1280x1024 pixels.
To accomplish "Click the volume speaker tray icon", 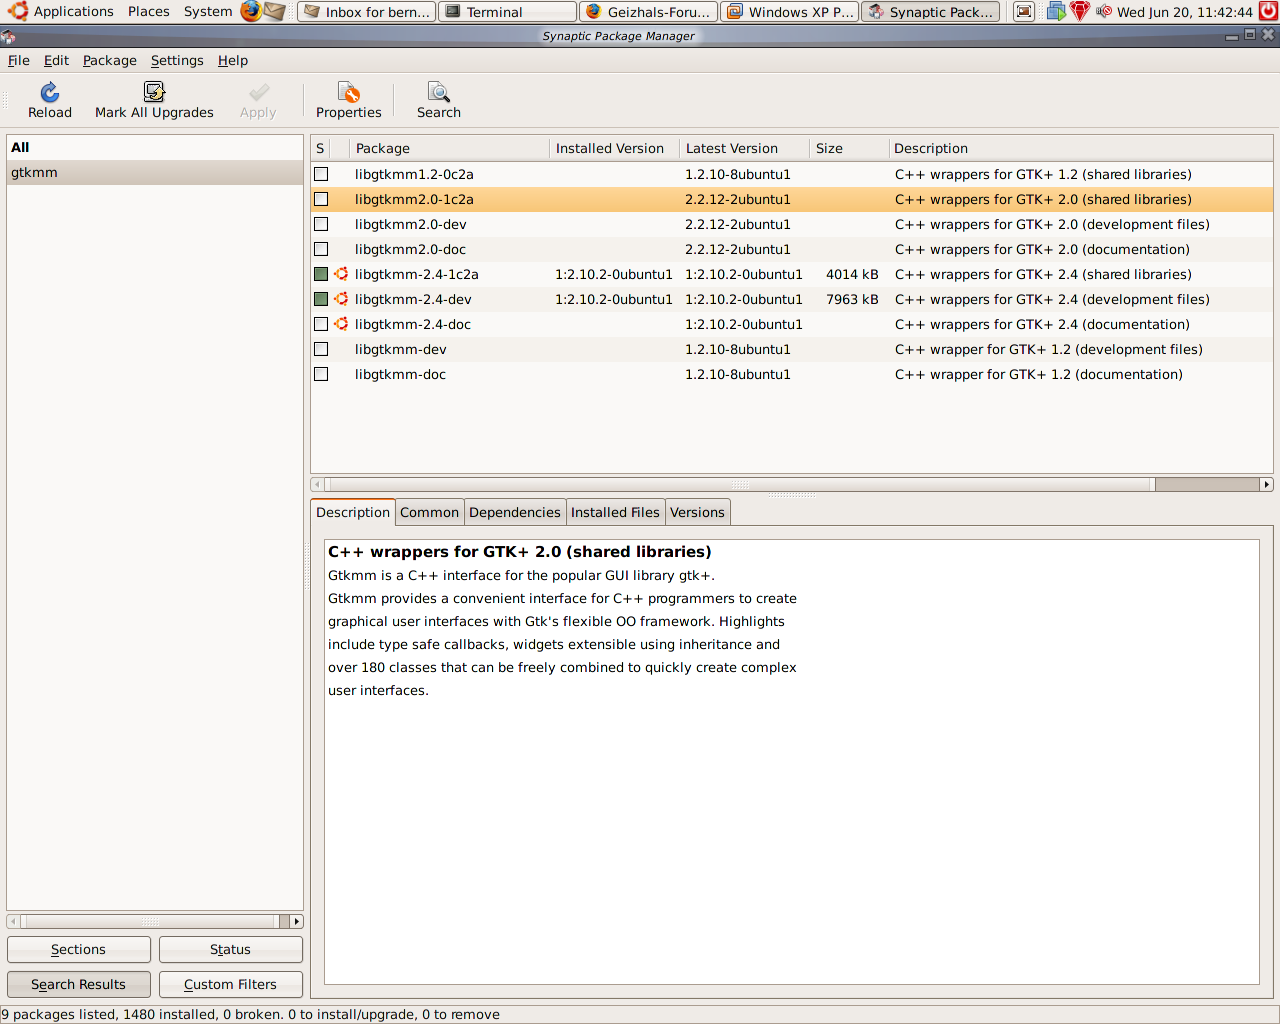I will point(1104,11).
